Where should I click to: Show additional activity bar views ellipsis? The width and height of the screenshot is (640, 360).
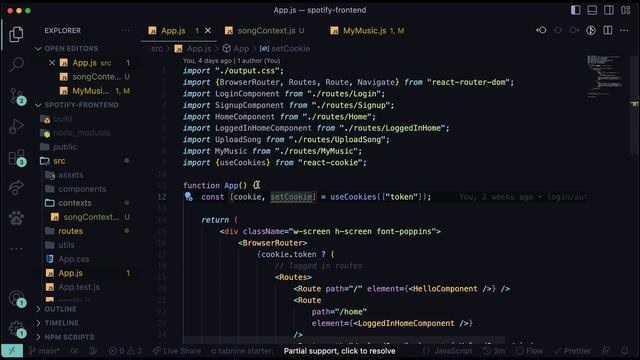point(16,249)
